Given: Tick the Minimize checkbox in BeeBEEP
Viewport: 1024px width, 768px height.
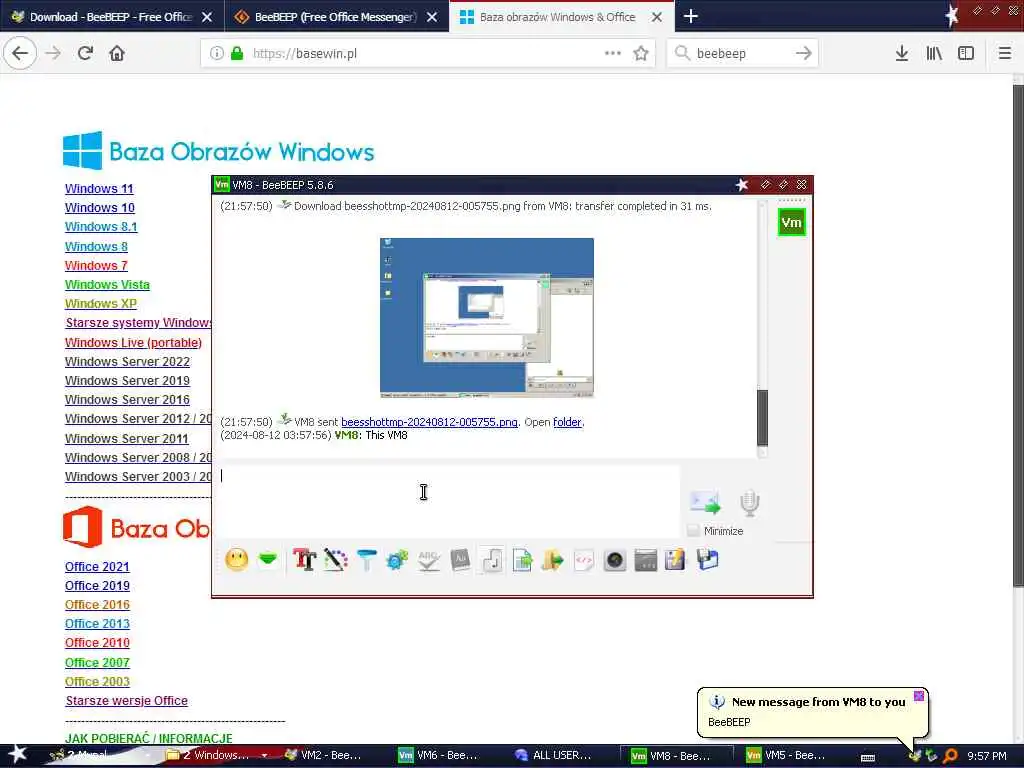Looking at the screenshot, I should click(x=694, y=531).
